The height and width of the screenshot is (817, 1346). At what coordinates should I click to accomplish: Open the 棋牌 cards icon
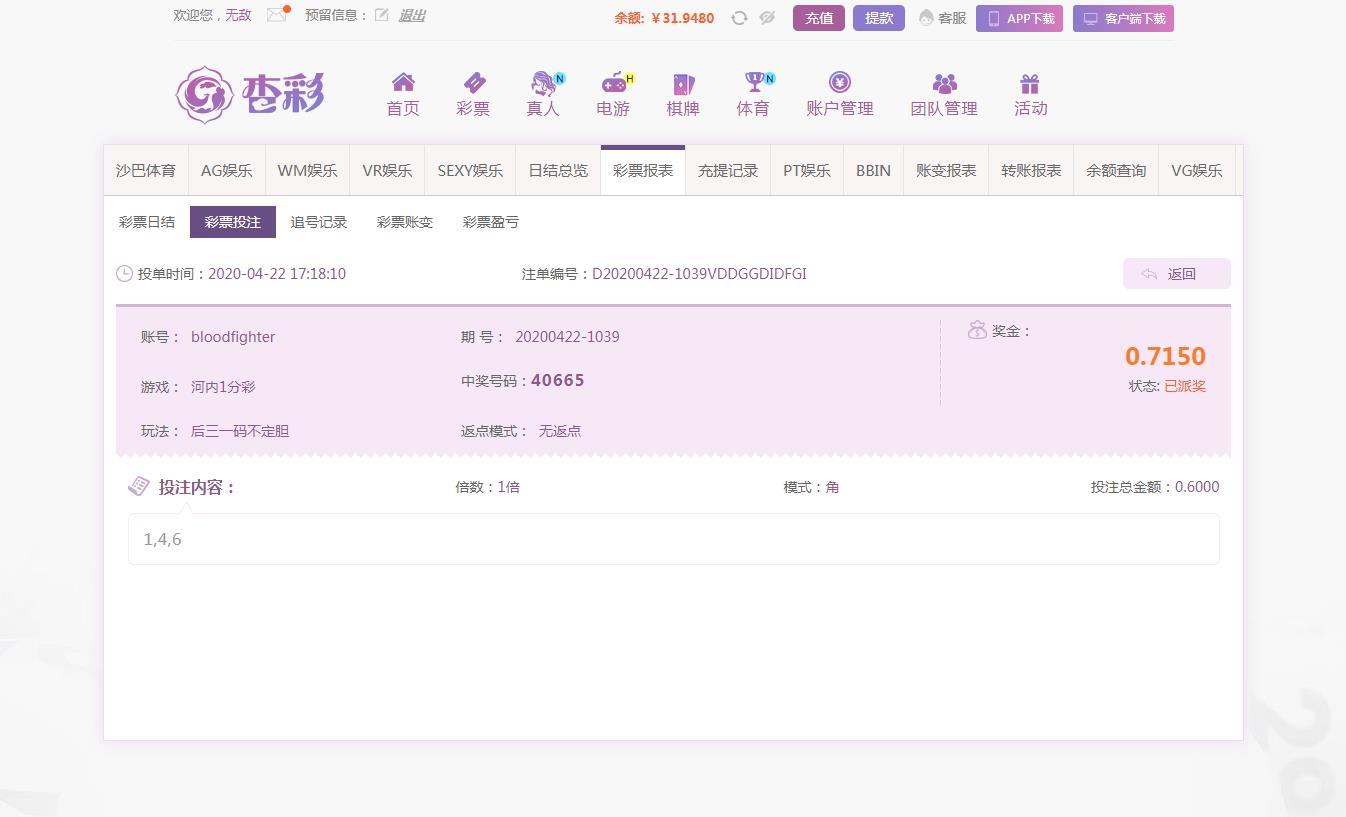point(683,83)
